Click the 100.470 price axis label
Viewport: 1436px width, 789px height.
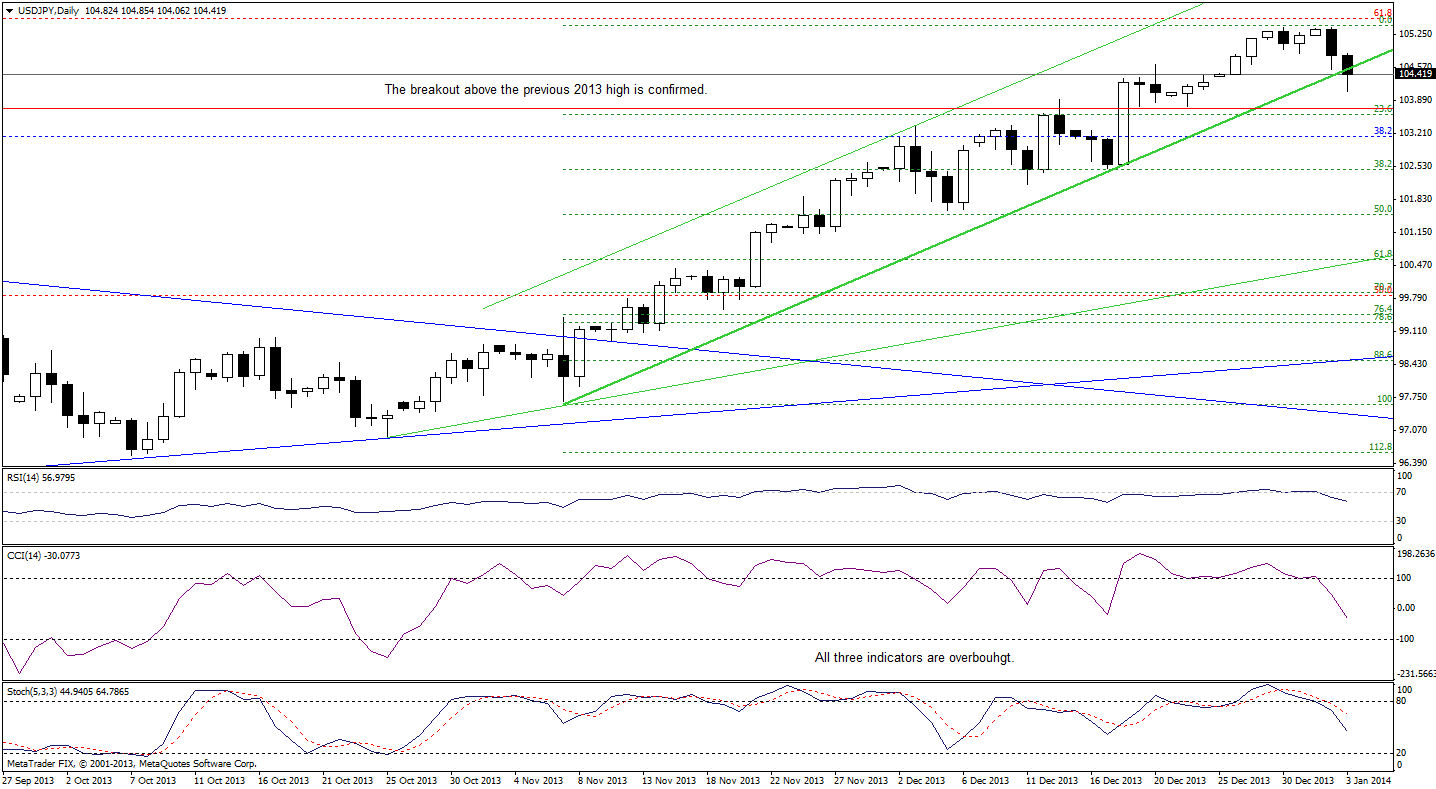point(1414,264)
